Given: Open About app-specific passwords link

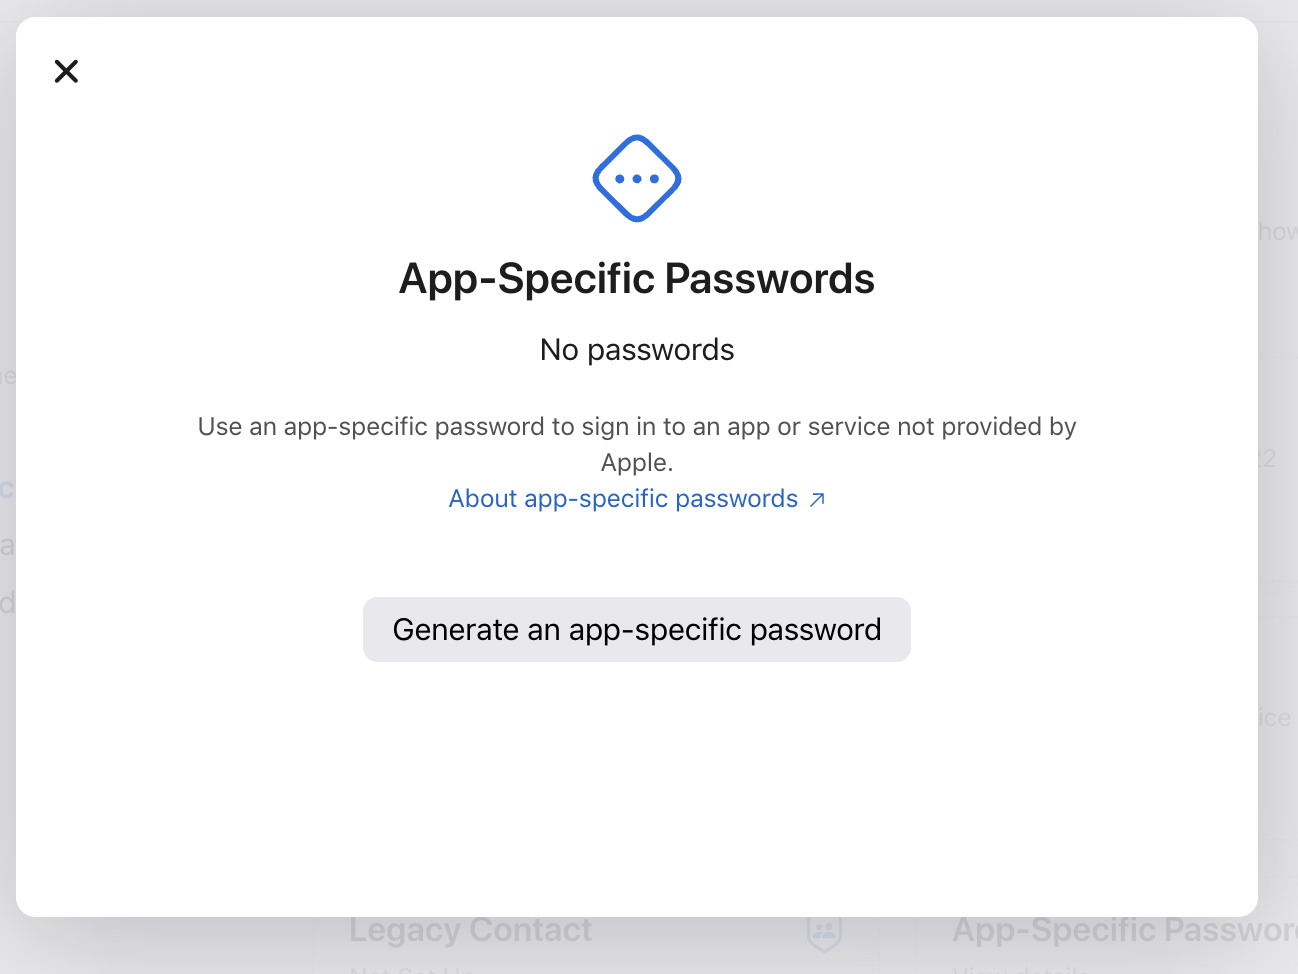Looking at the screenshot, I should point(623,498).
